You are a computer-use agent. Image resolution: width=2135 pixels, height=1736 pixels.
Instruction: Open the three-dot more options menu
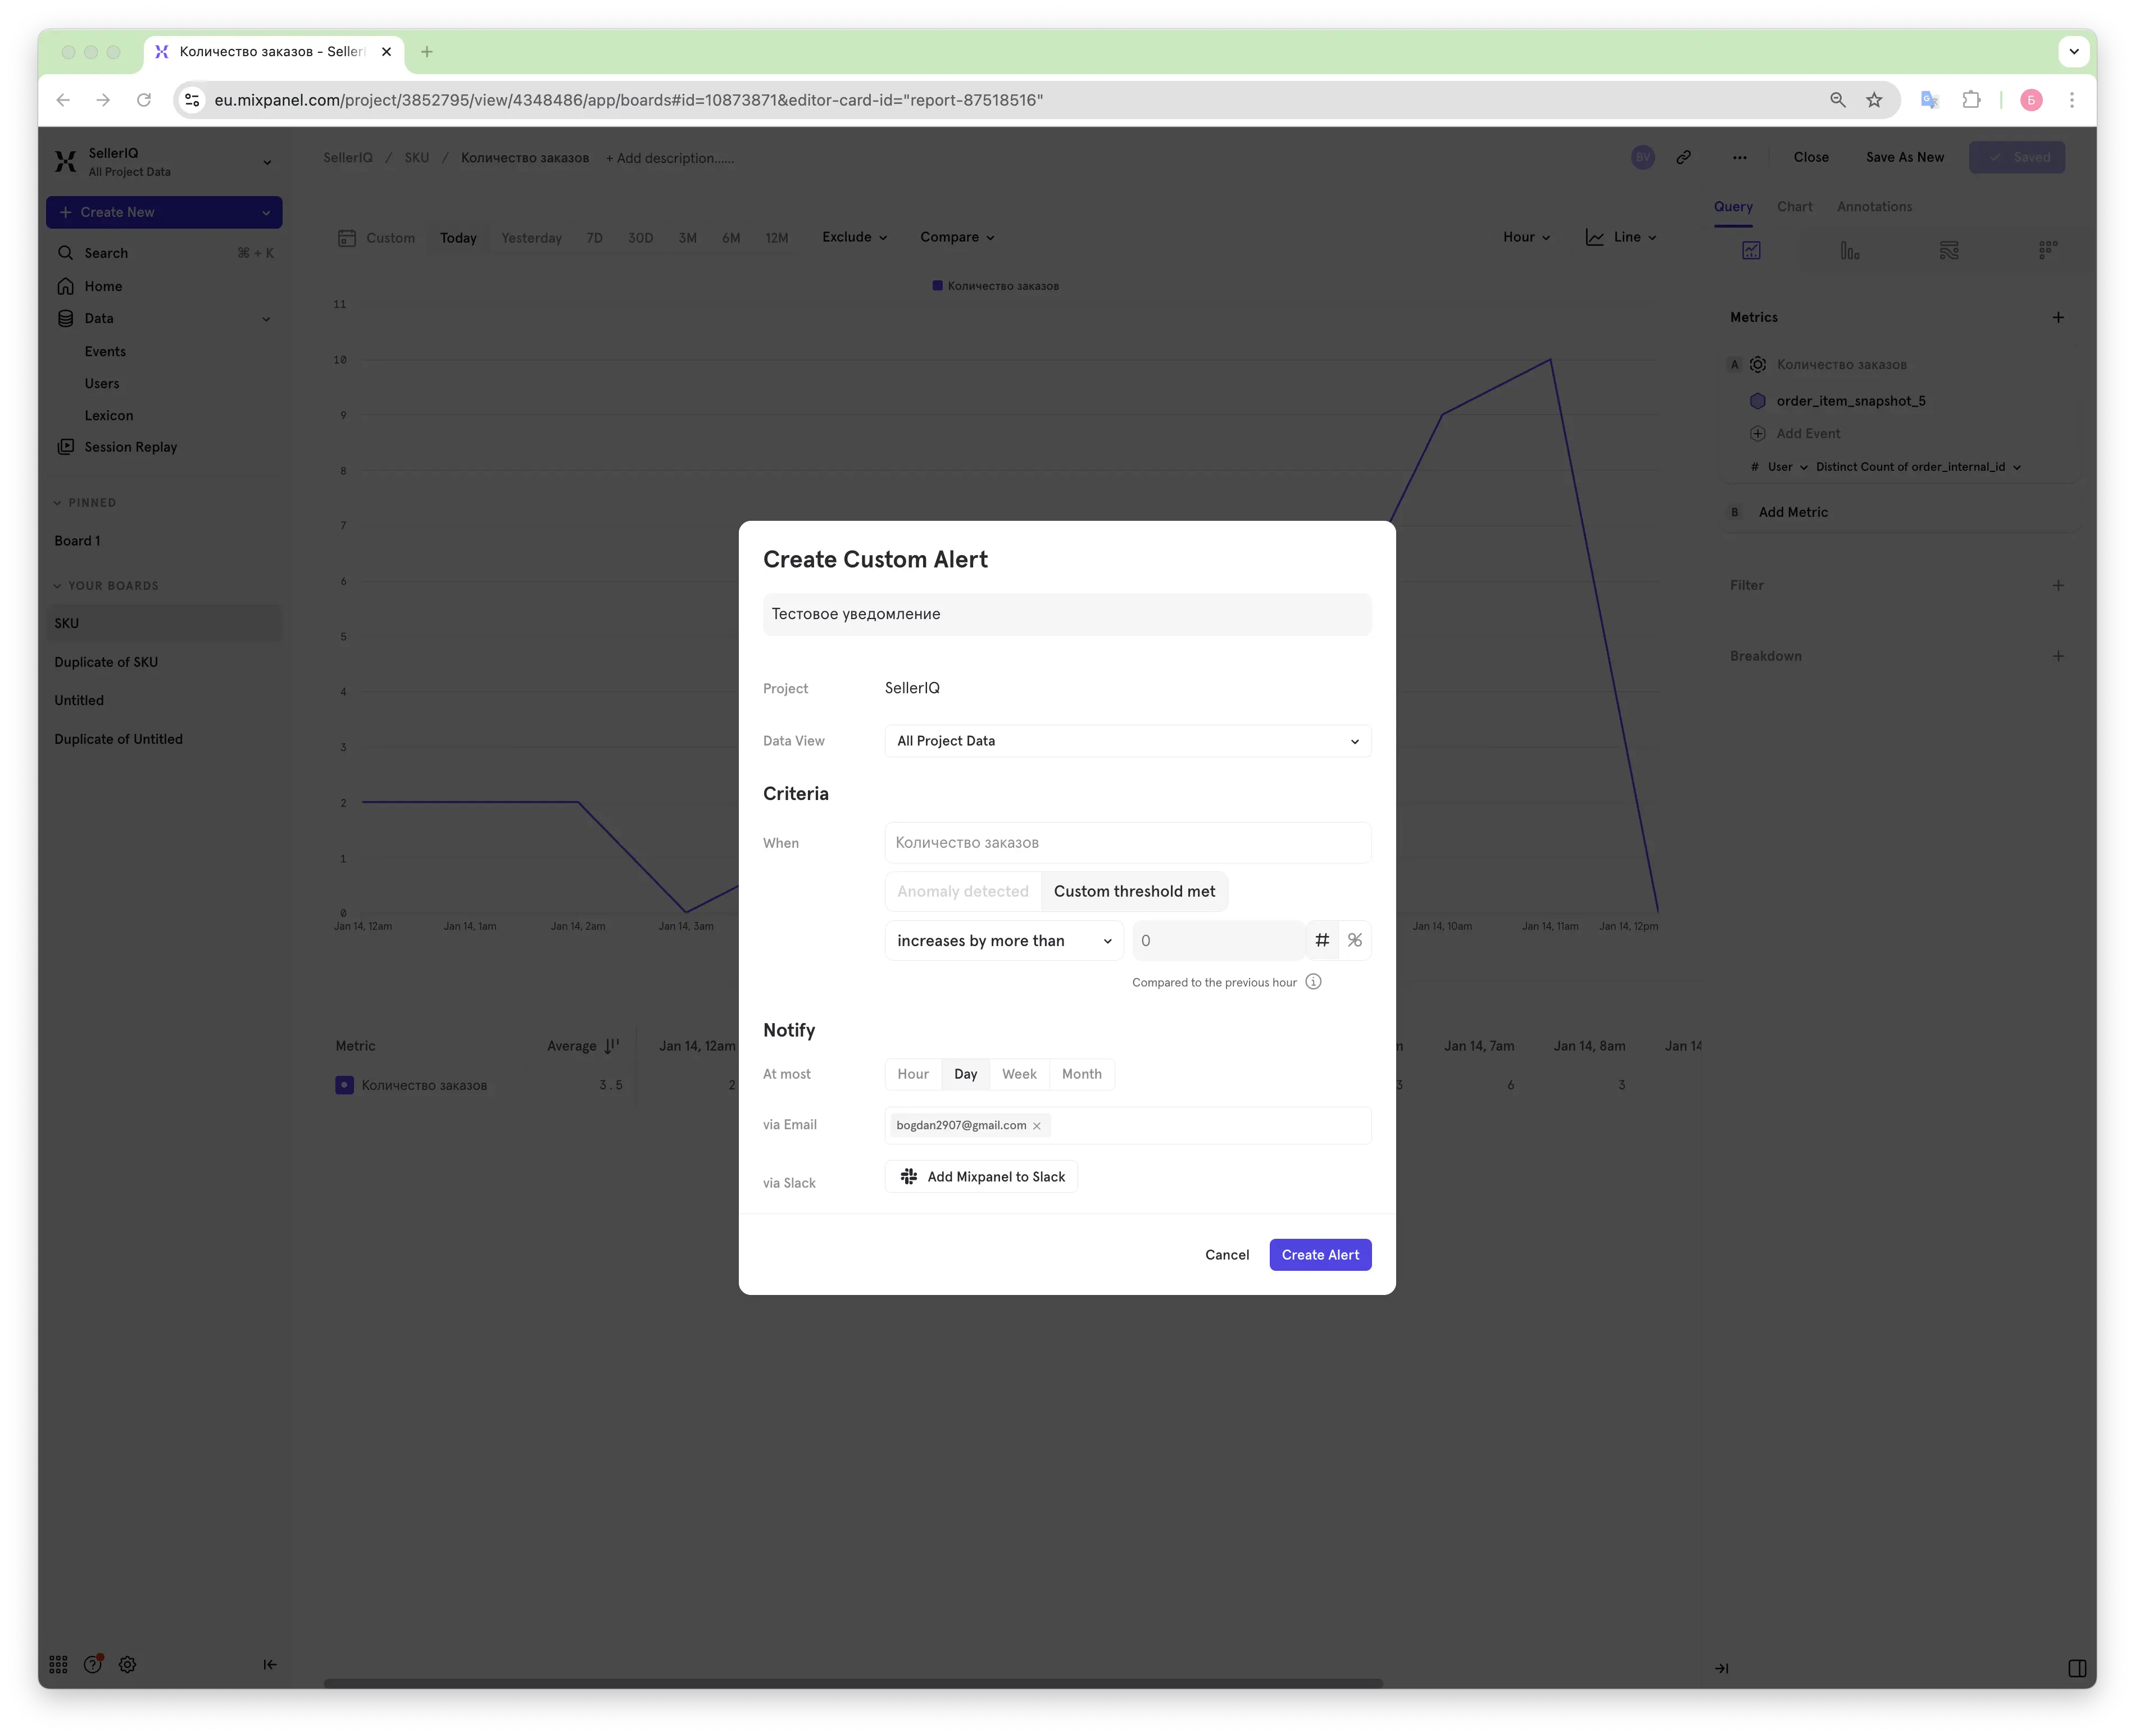1740,157
